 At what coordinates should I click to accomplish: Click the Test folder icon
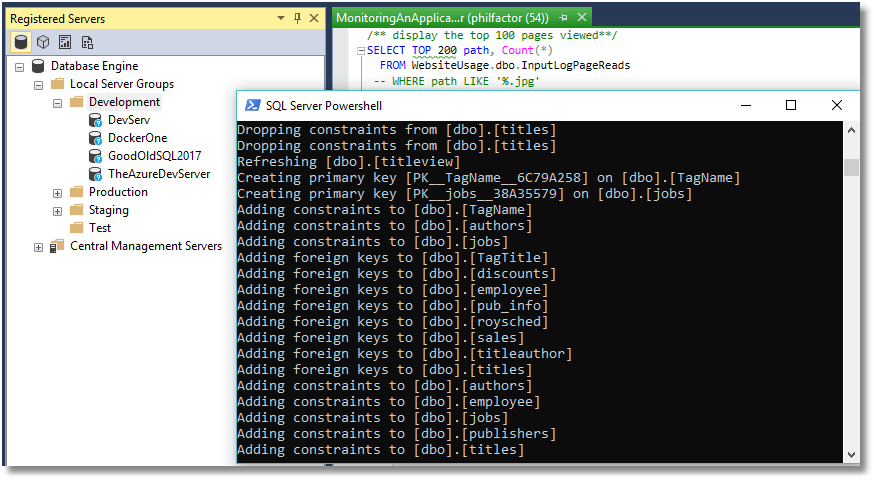pyautogui.click(x=76, y=227)
